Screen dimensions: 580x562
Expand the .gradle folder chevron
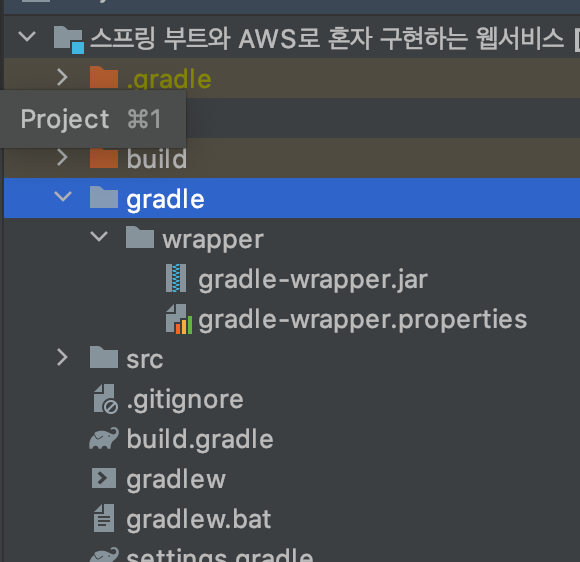pyautogui.click(x=63, y=77)
